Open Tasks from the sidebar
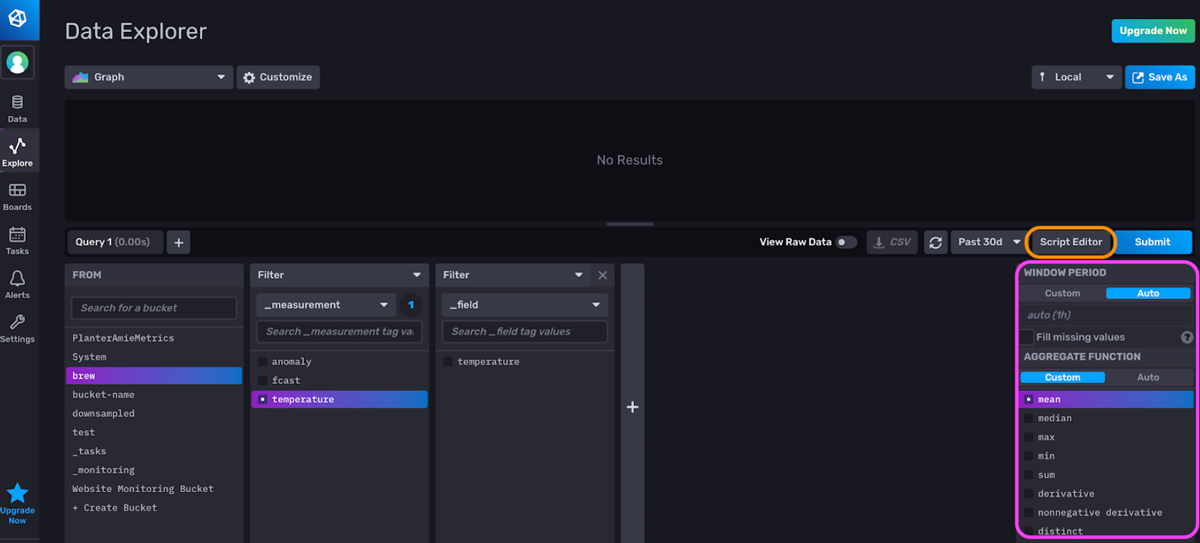The height and width of the screenshot is (543, 1200). click(x=17, y=240)
